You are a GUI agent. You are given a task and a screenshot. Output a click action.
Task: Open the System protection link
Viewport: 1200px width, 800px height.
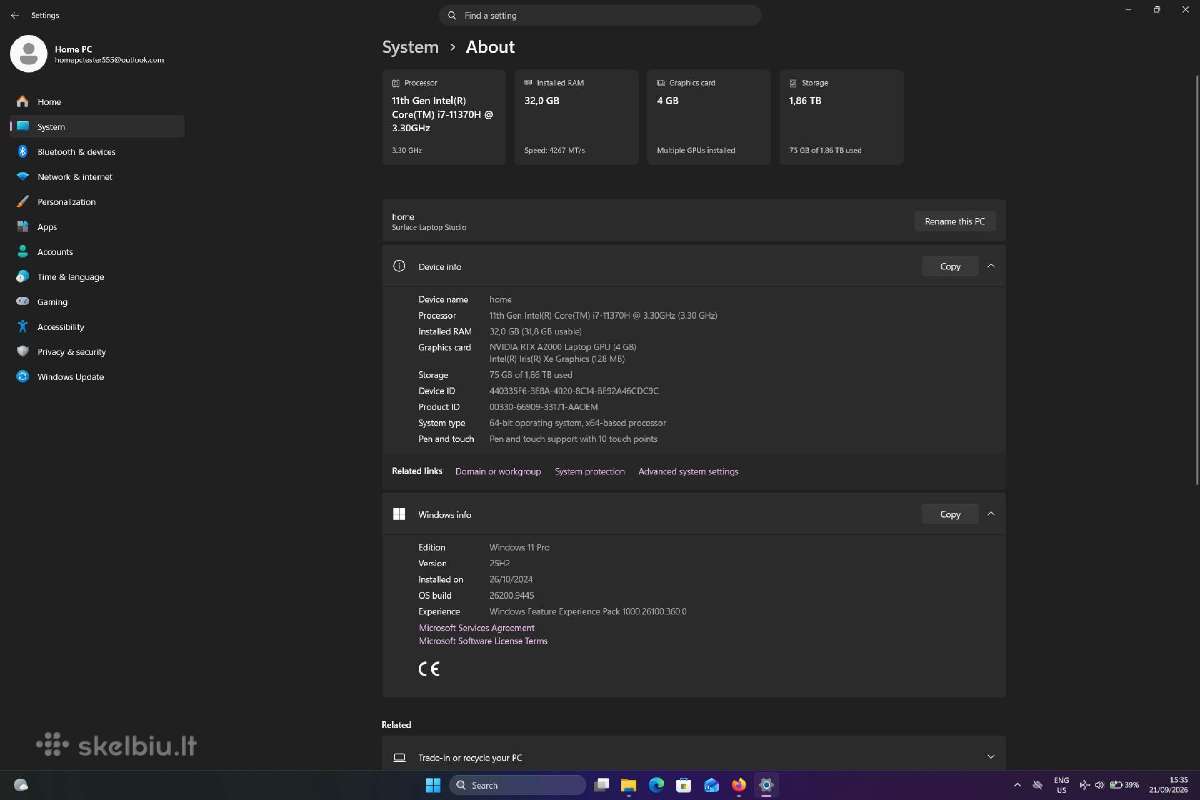[590, 471]
